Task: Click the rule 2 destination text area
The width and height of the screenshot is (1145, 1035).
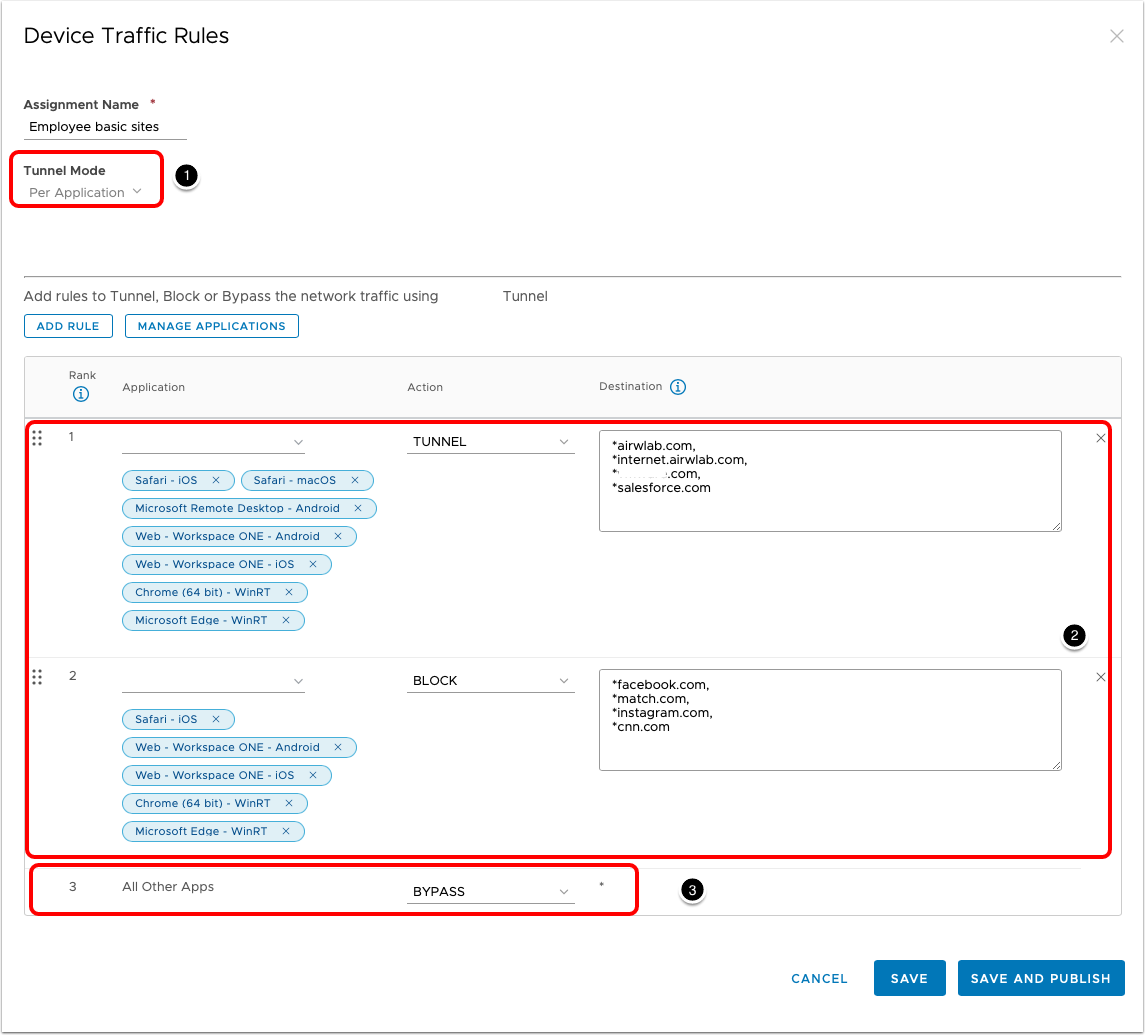Action: (829, 720)
